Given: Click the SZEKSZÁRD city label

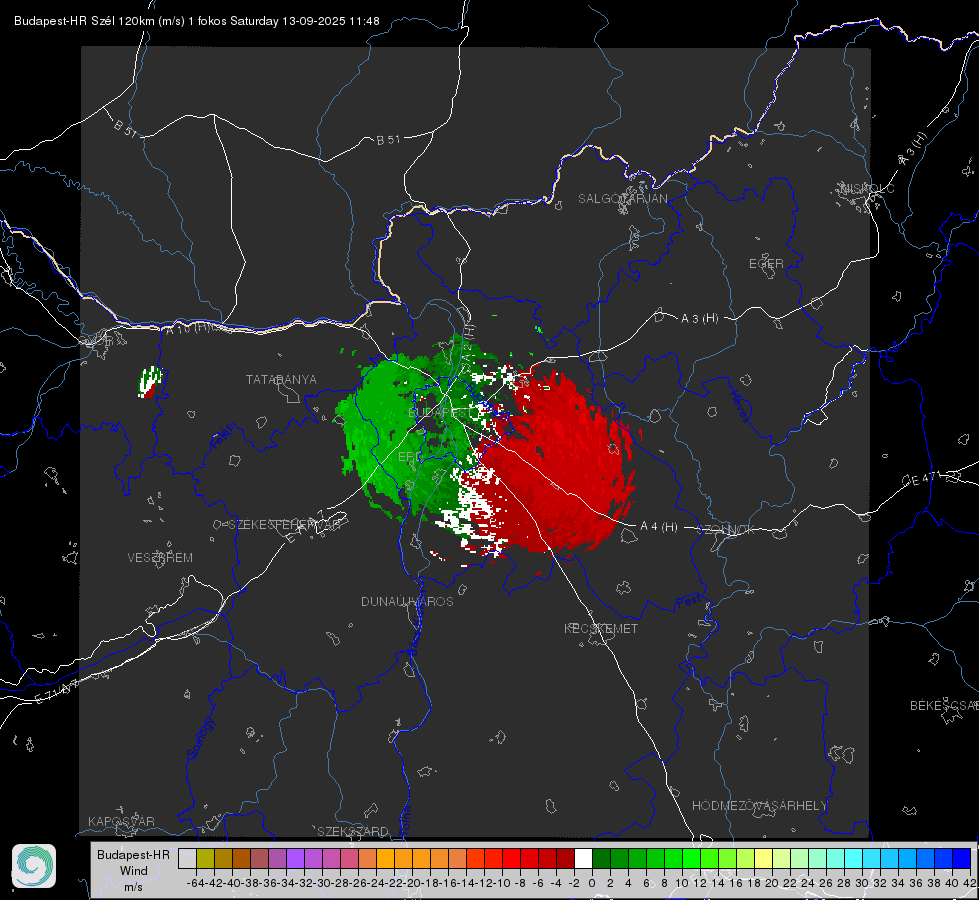Looking at the screenshot, I should coord(353,831).
